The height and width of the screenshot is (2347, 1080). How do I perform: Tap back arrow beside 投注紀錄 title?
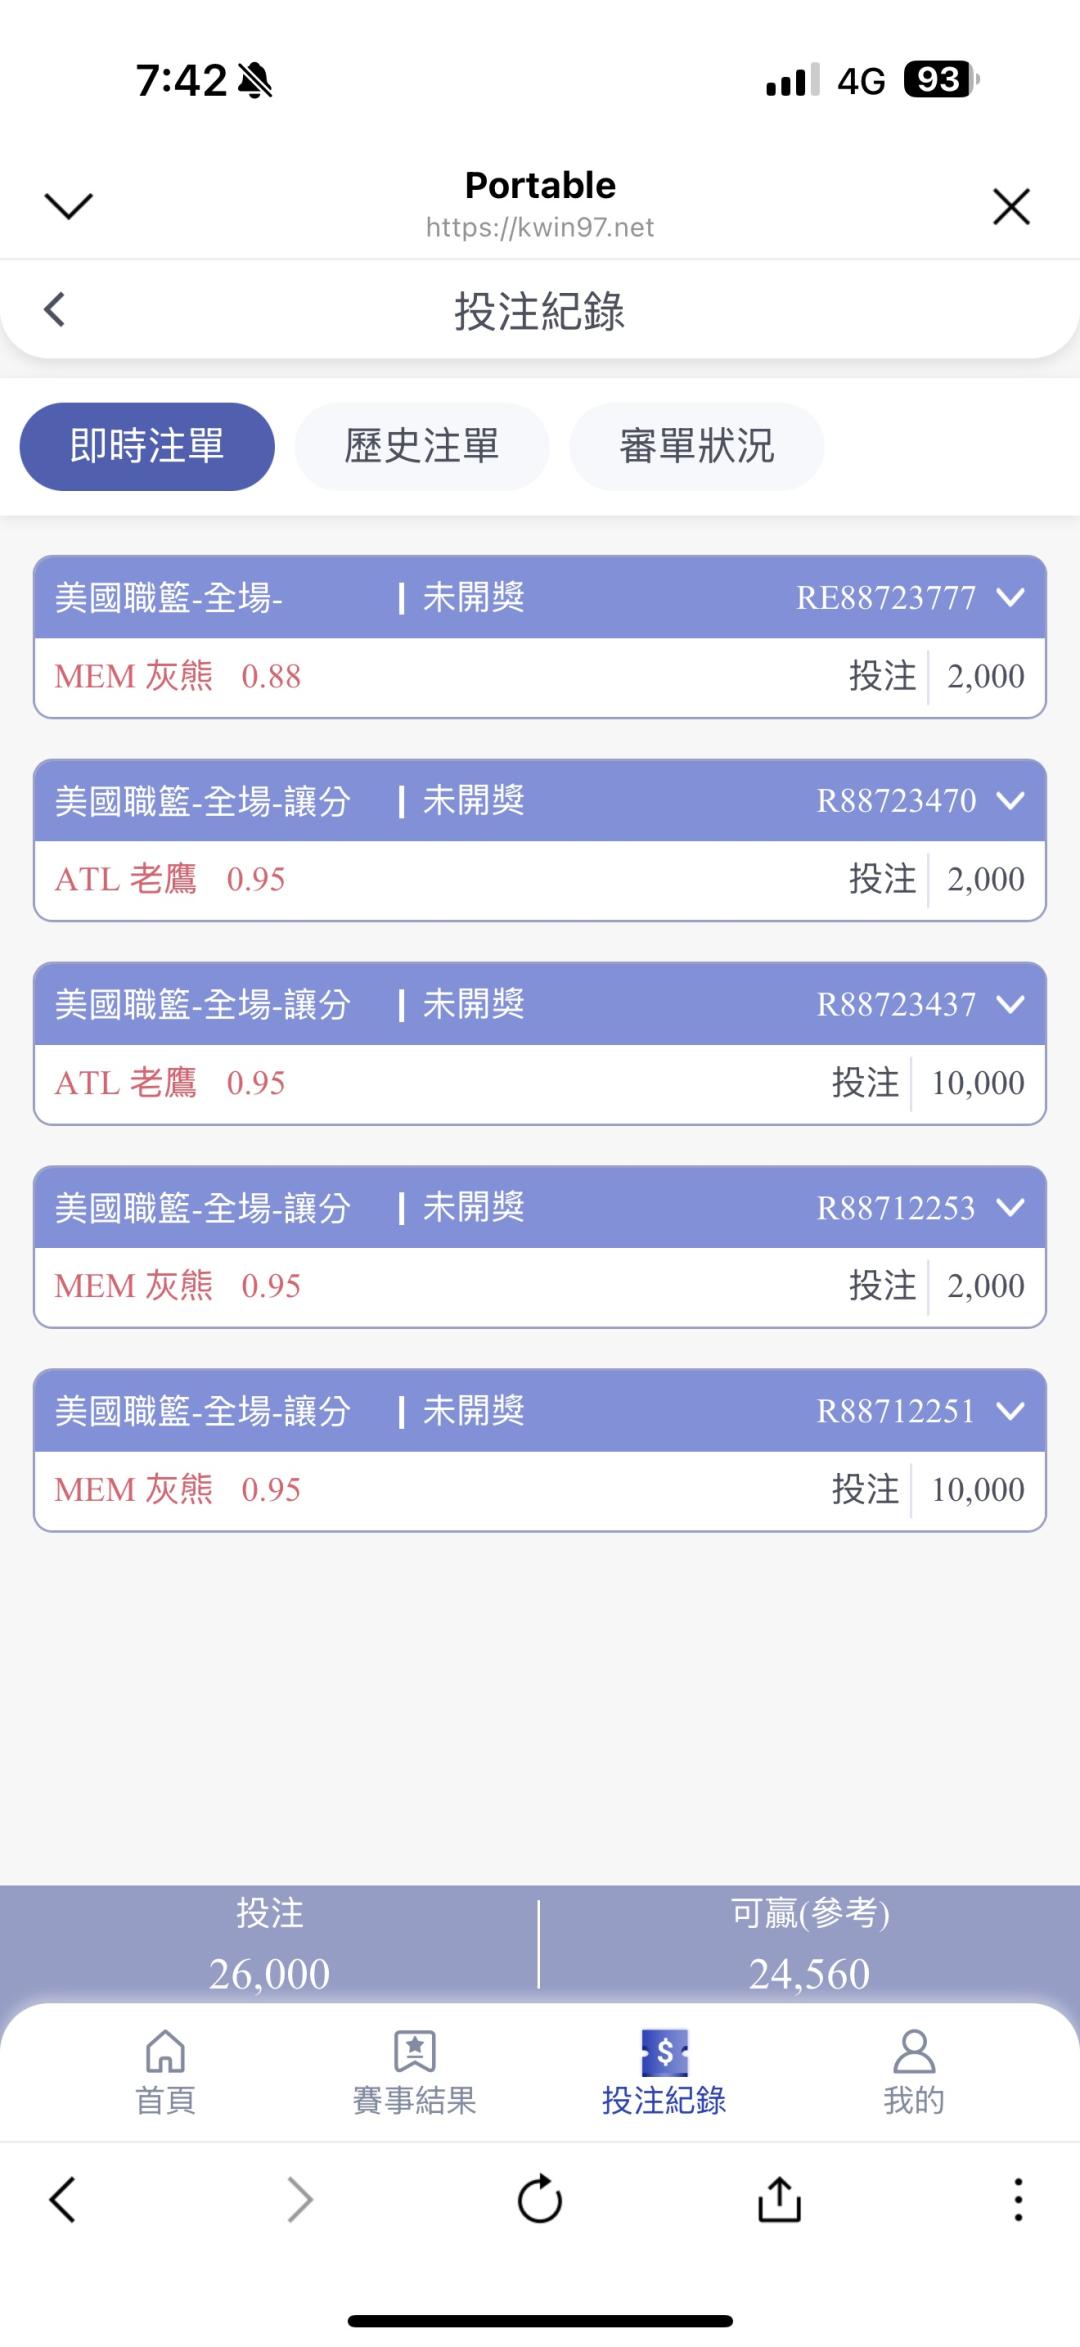[55, 309]
